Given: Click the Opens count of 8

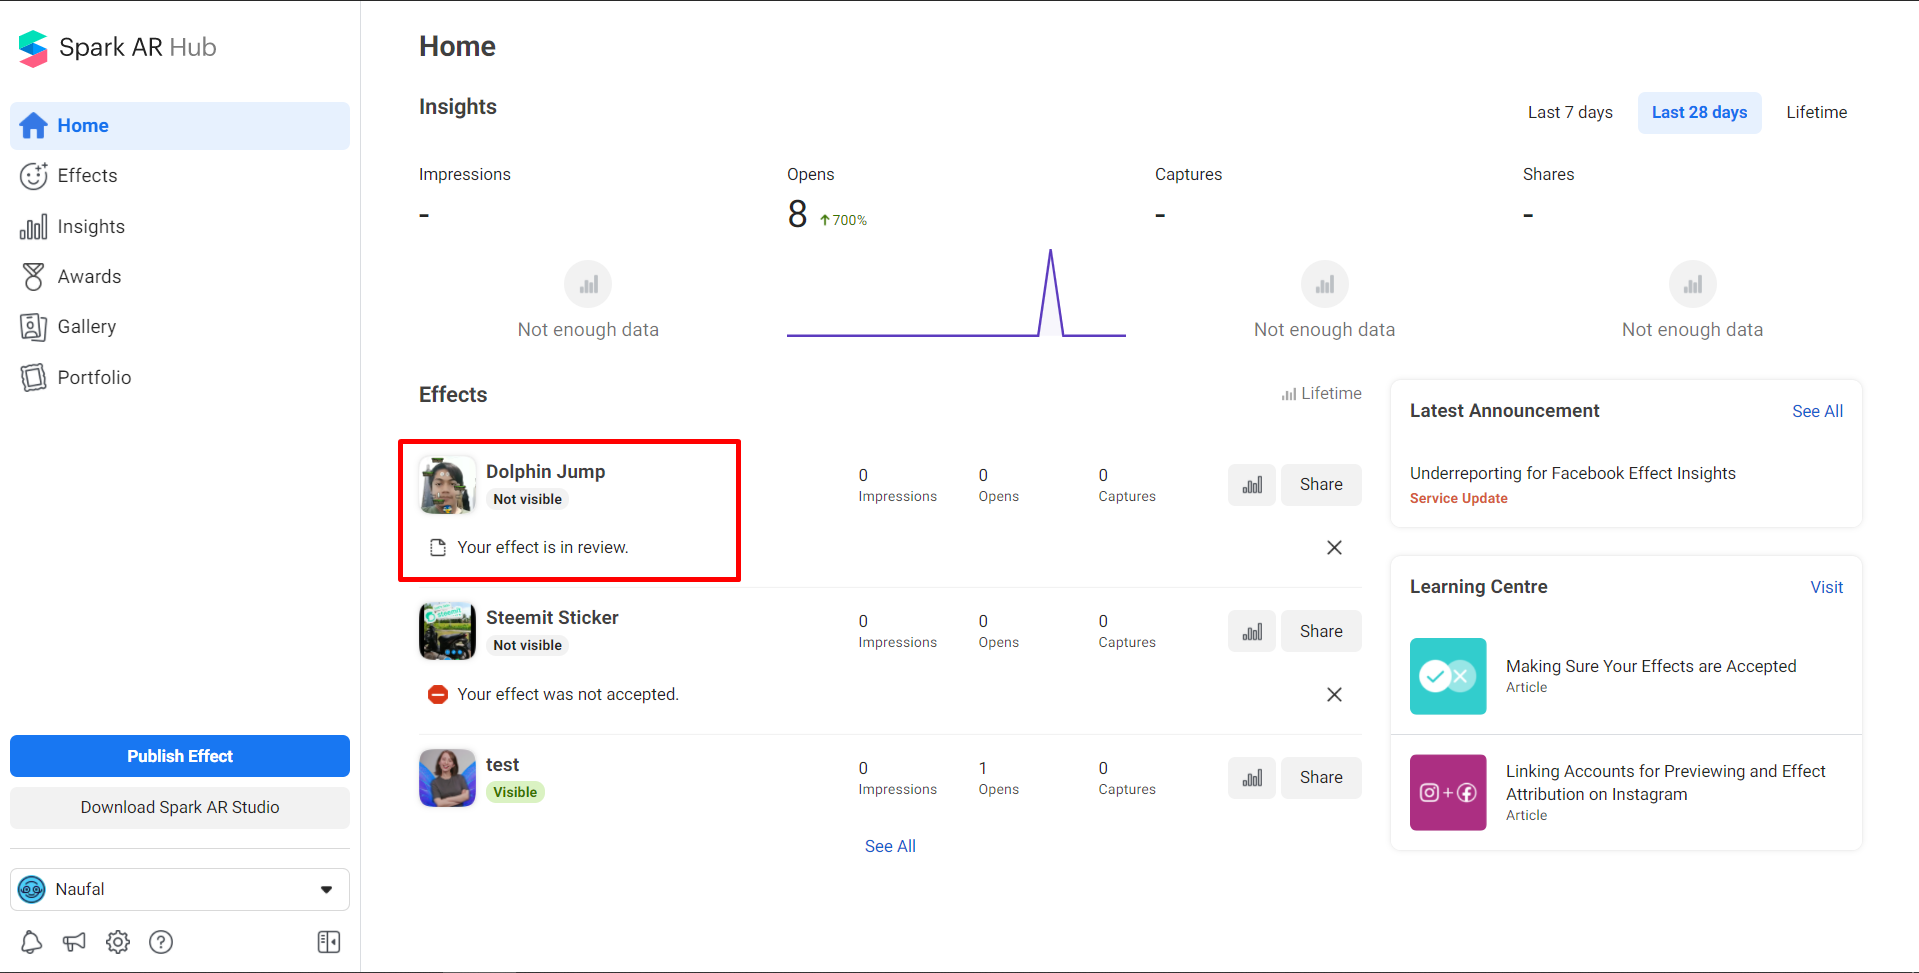Looking at the screenshot, I should click(x=797, y=215).
